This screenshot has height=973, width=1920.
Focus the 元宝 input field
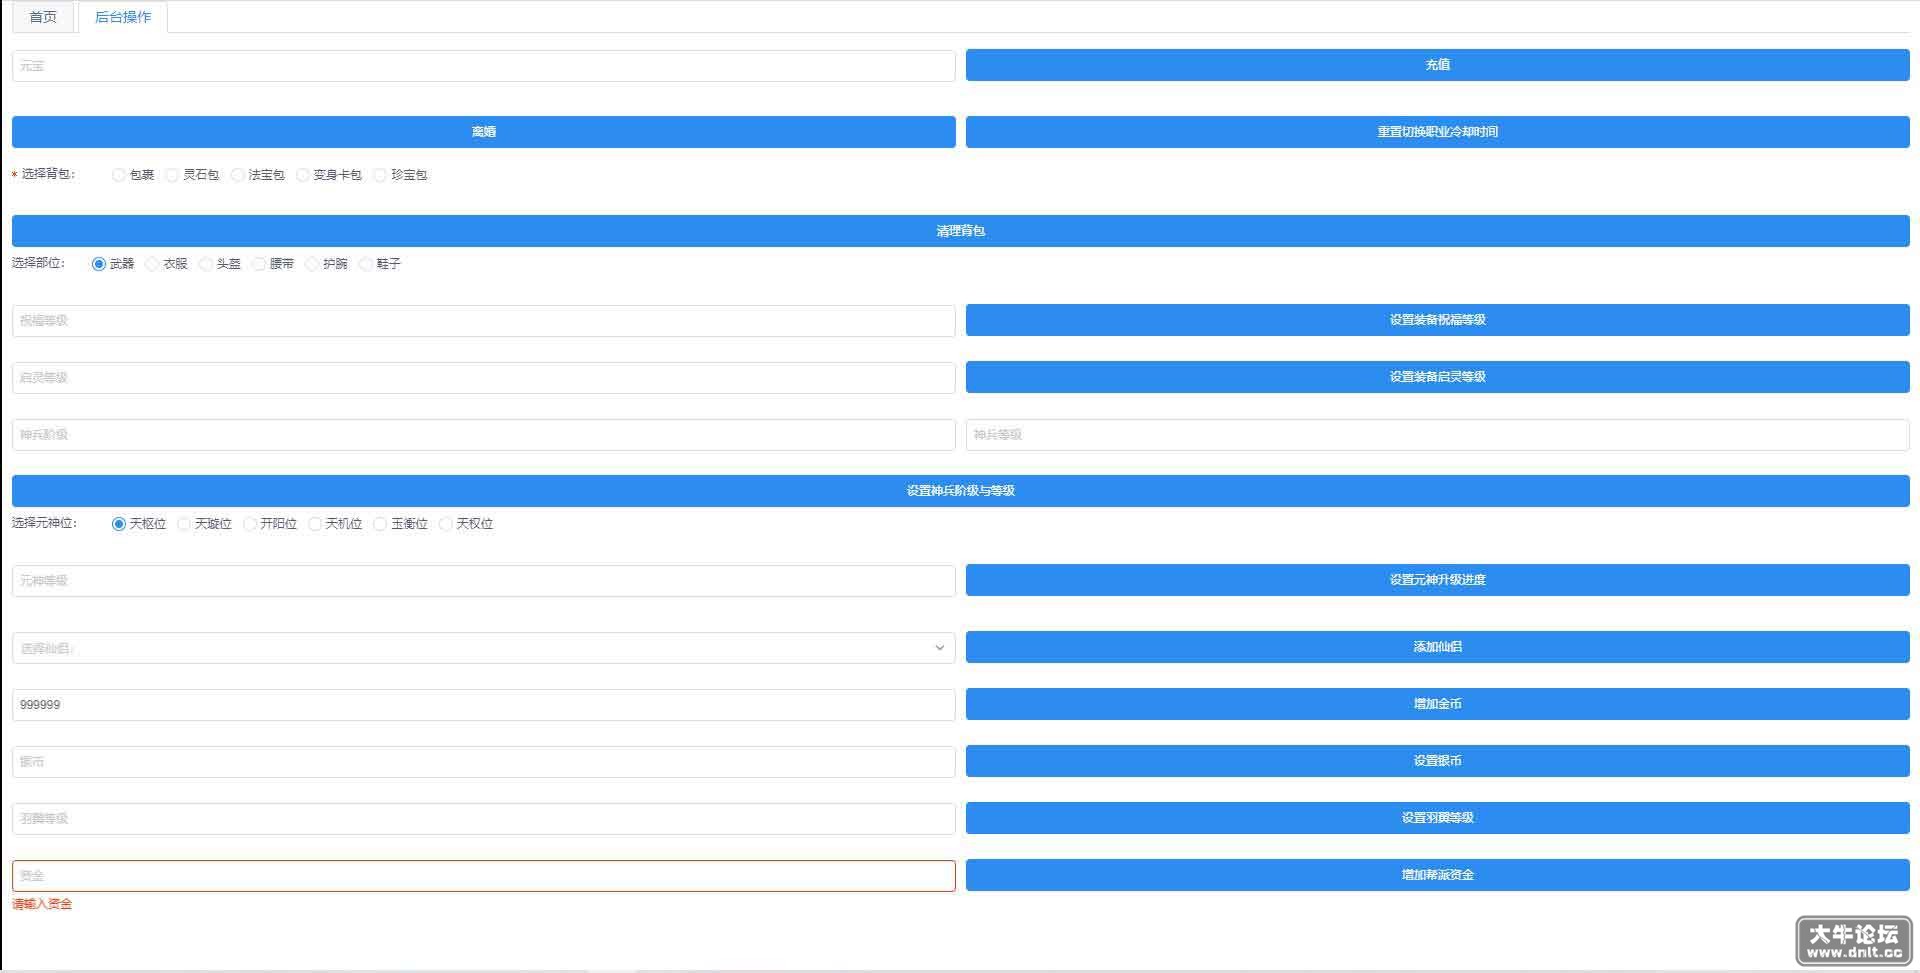coord(484,66)
